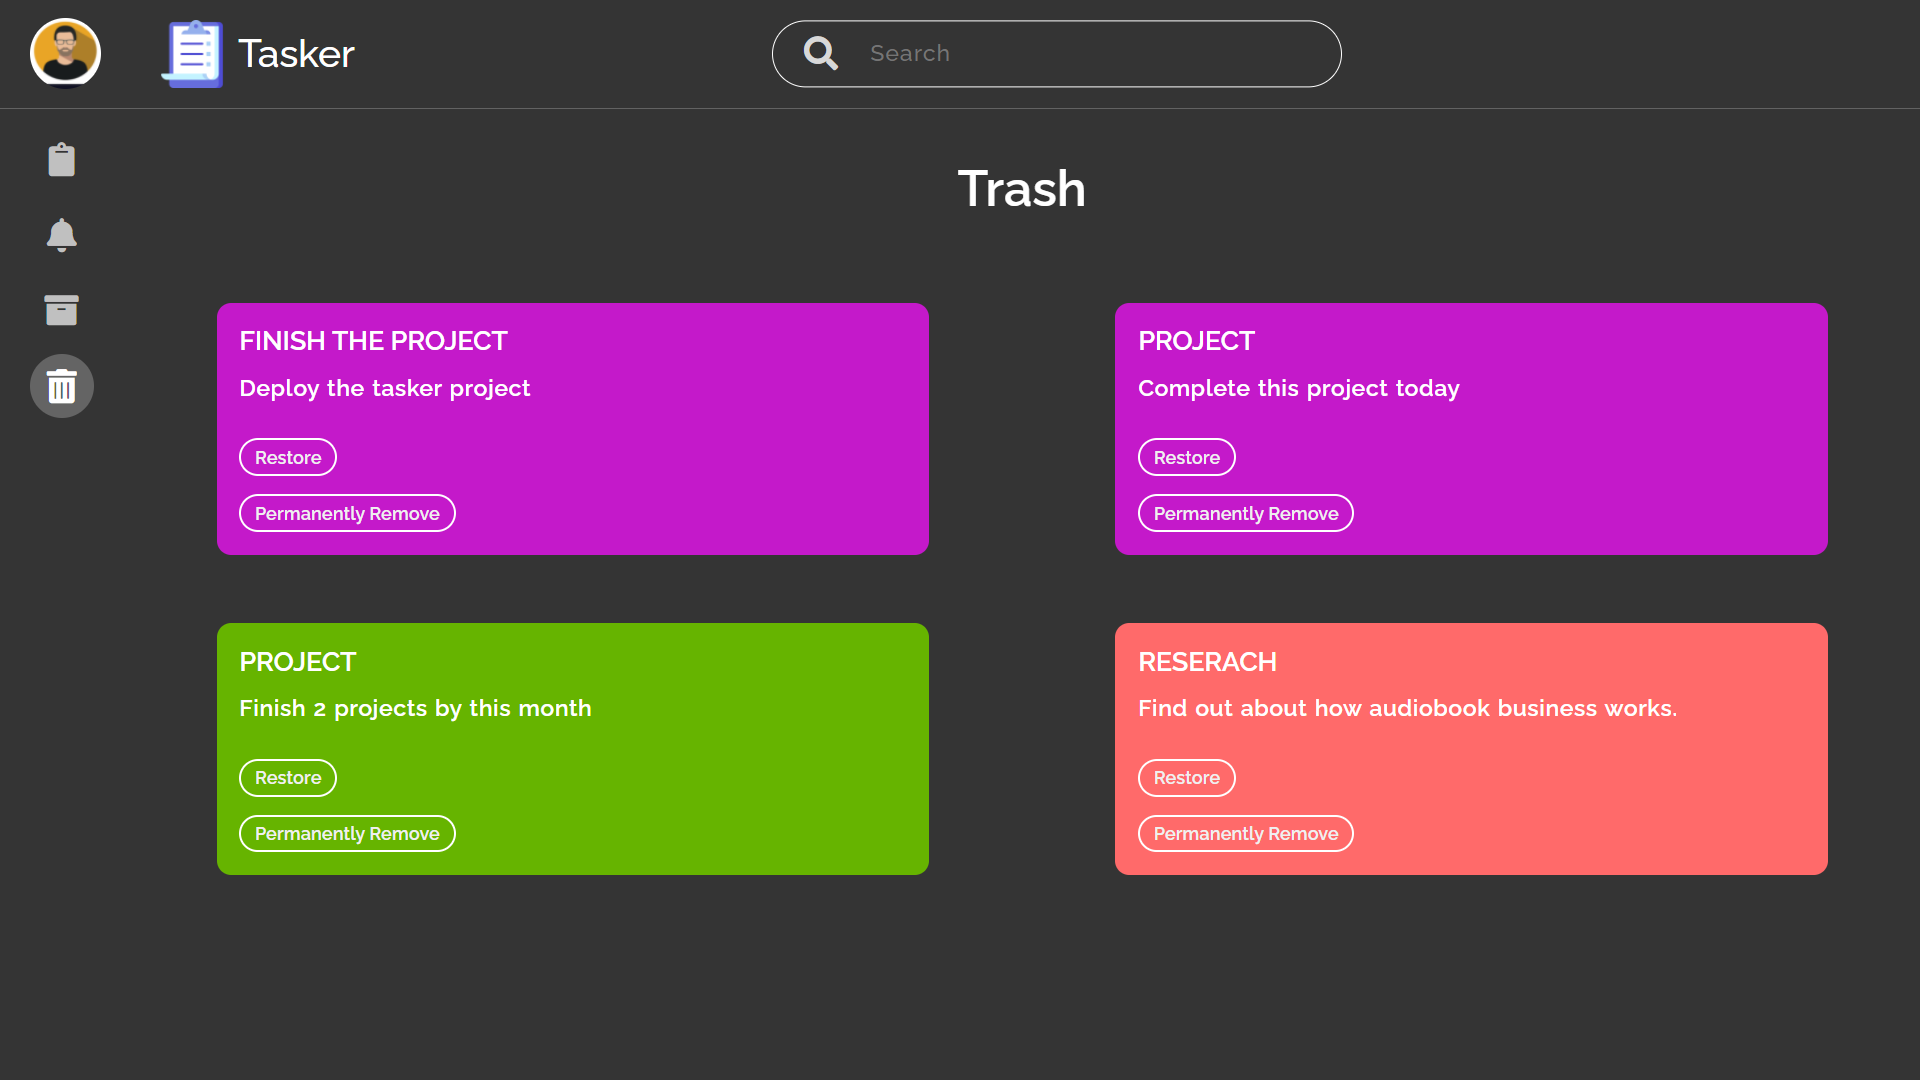Image resolution: width=1920 pixels, height=1080 pixels.
Task: Click the magnifying glass search icon
Action: point(821,53)
